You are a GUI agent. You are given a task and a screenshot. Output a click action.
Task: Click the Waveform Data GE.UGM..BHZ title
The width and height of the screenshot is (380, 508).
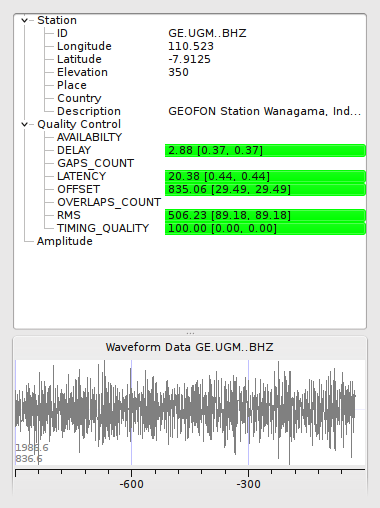tap(190, 347)
